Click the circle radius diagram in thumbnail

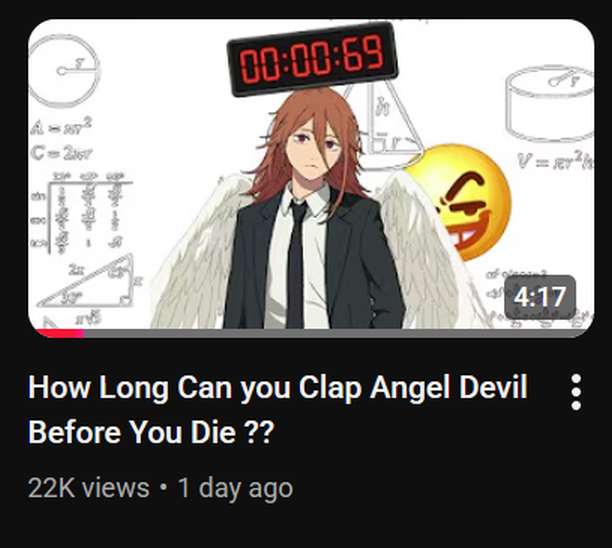point(64,71)
